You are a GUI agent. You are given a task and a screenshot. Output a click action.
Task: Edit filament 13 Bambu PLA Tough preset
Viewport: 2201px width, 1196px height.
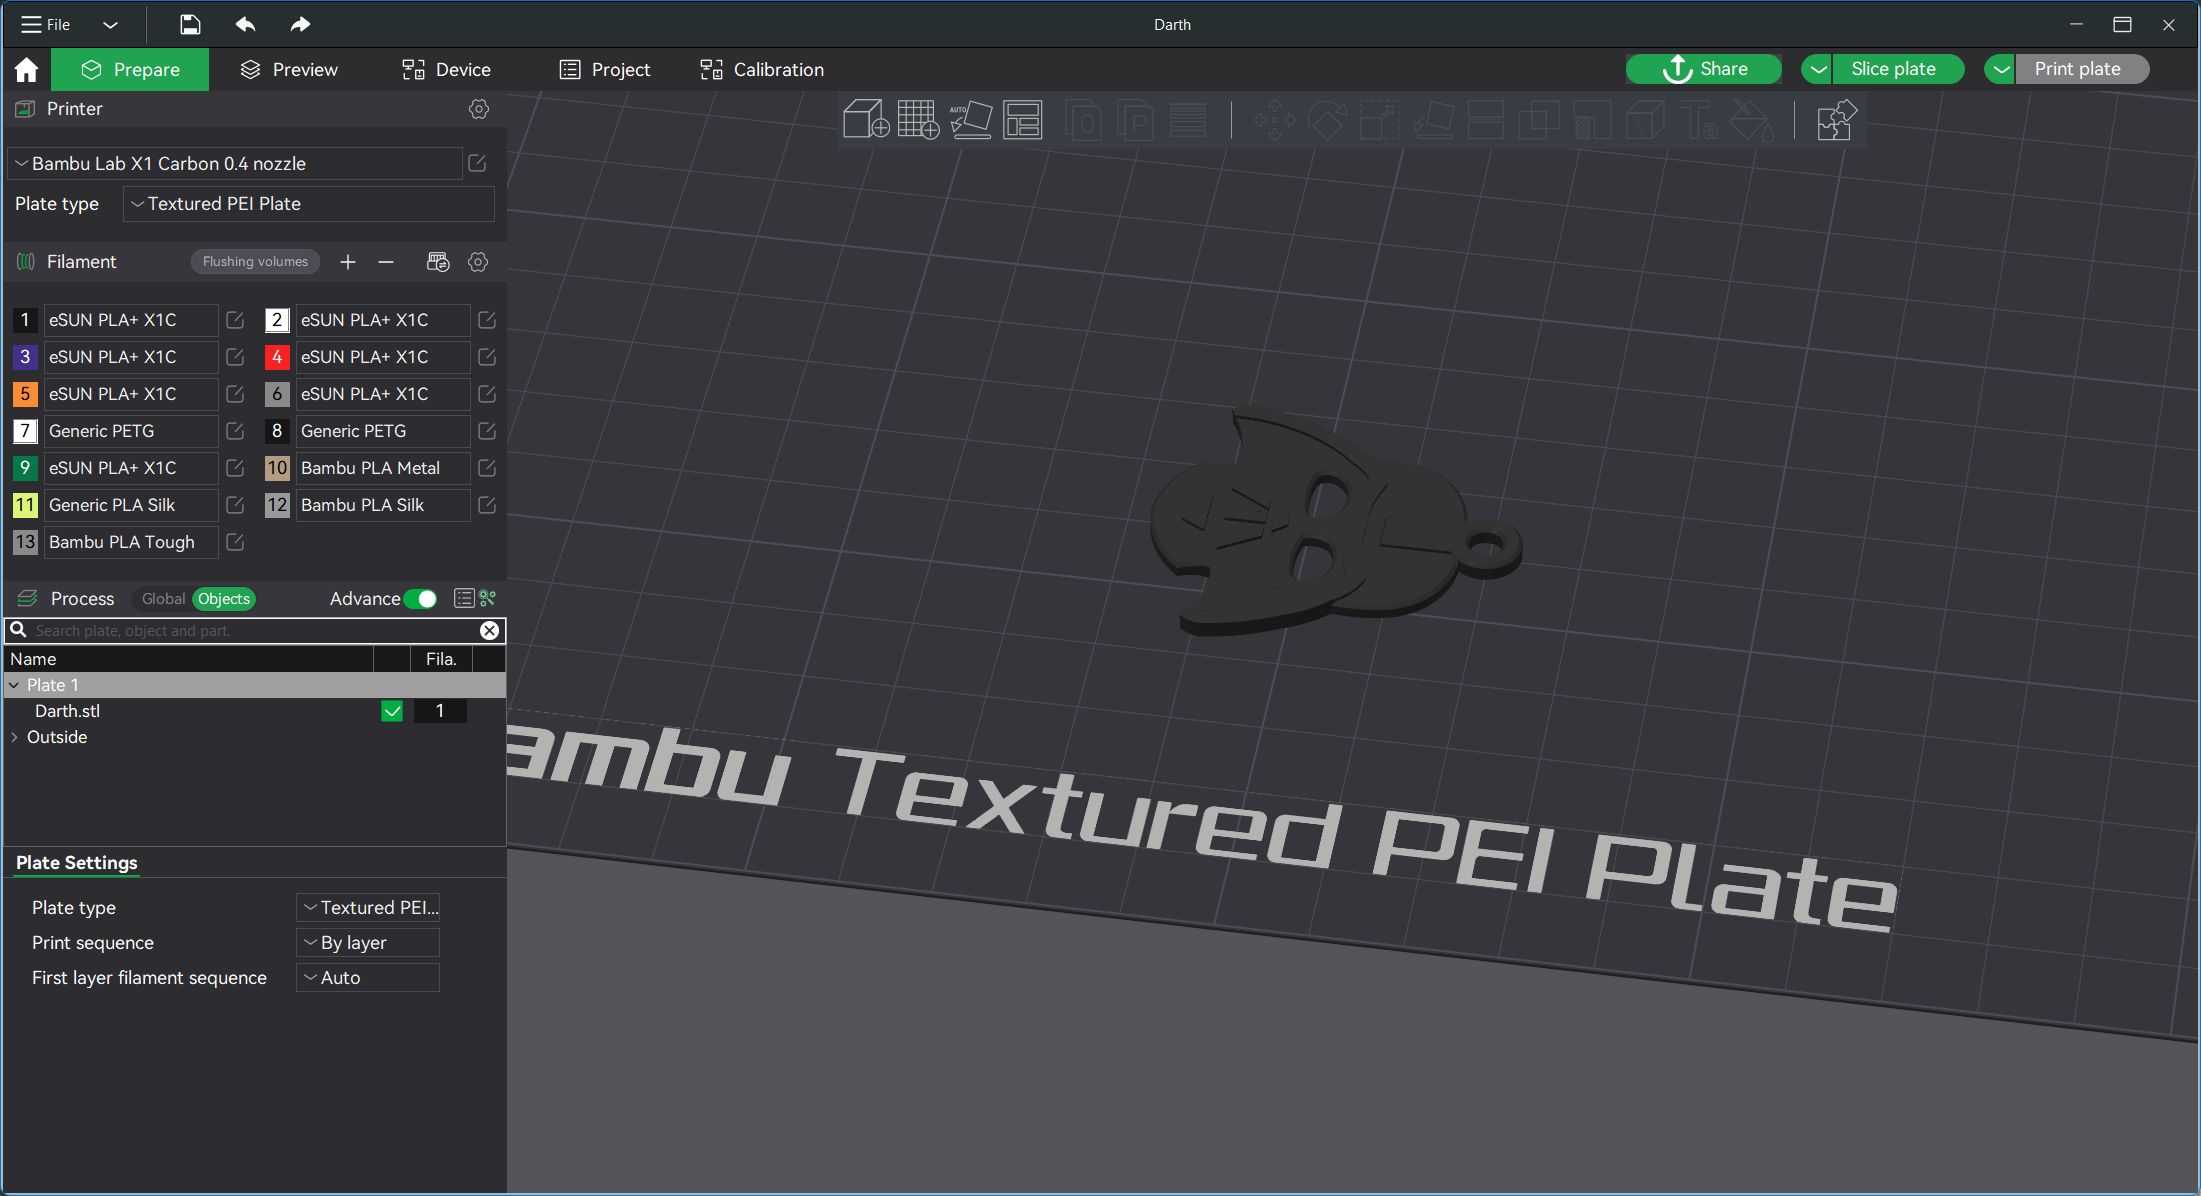(x=235, y=542)
